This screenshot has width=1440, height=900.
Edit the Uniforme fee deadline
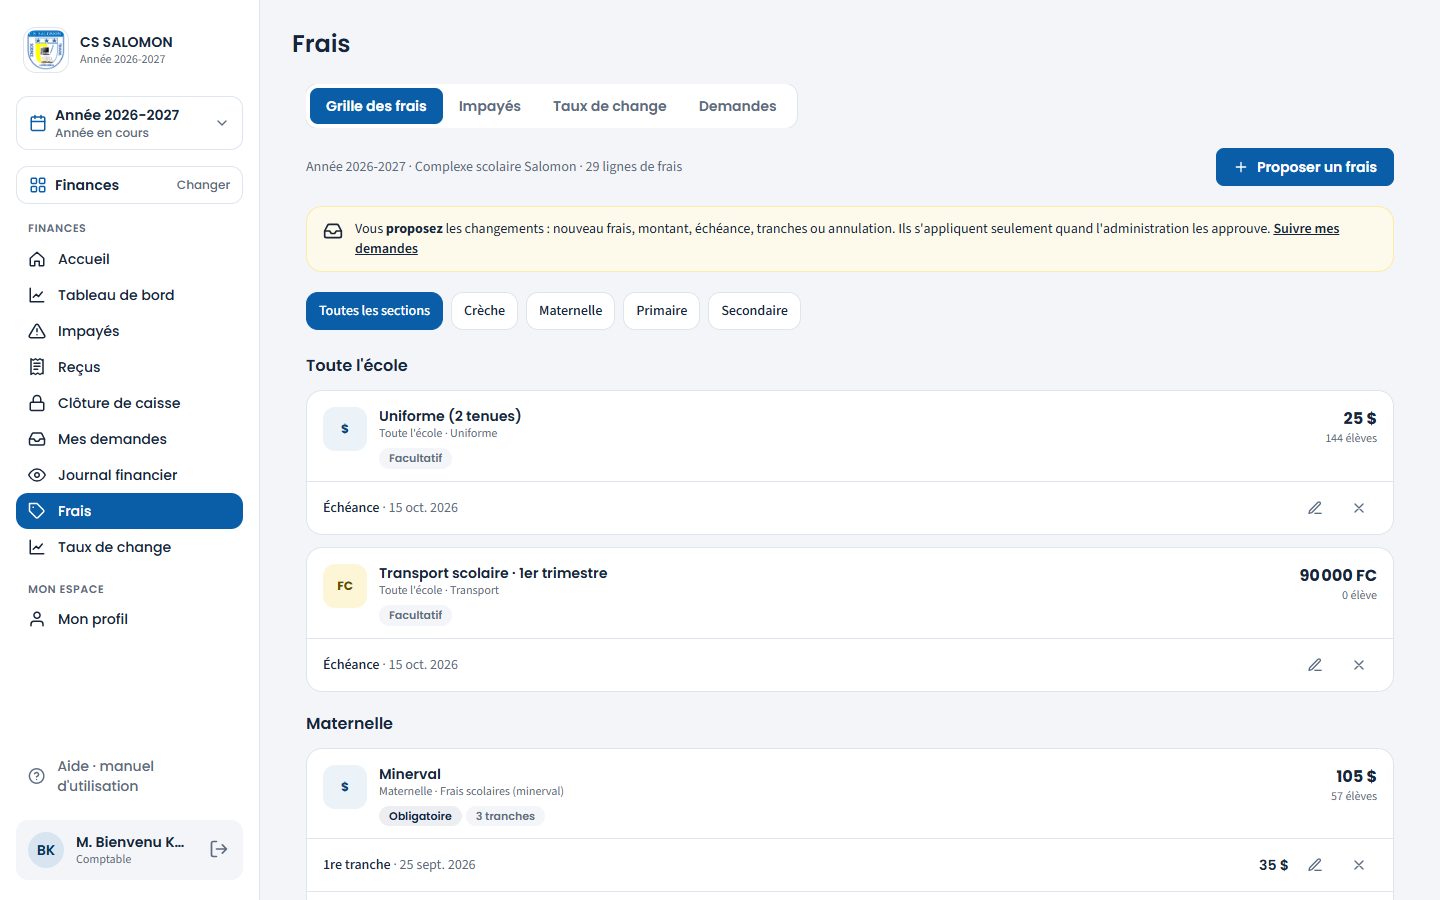coord(1315,508)
